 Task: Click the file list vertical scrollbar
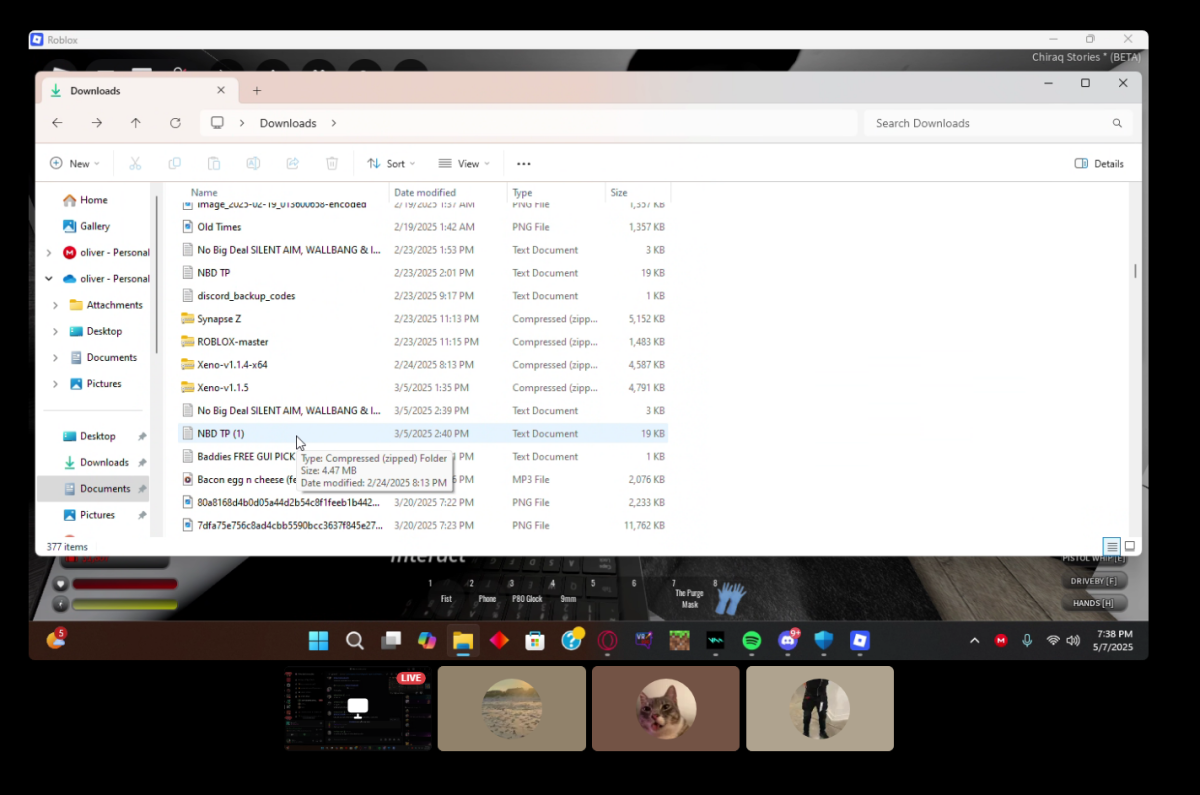1135,271
